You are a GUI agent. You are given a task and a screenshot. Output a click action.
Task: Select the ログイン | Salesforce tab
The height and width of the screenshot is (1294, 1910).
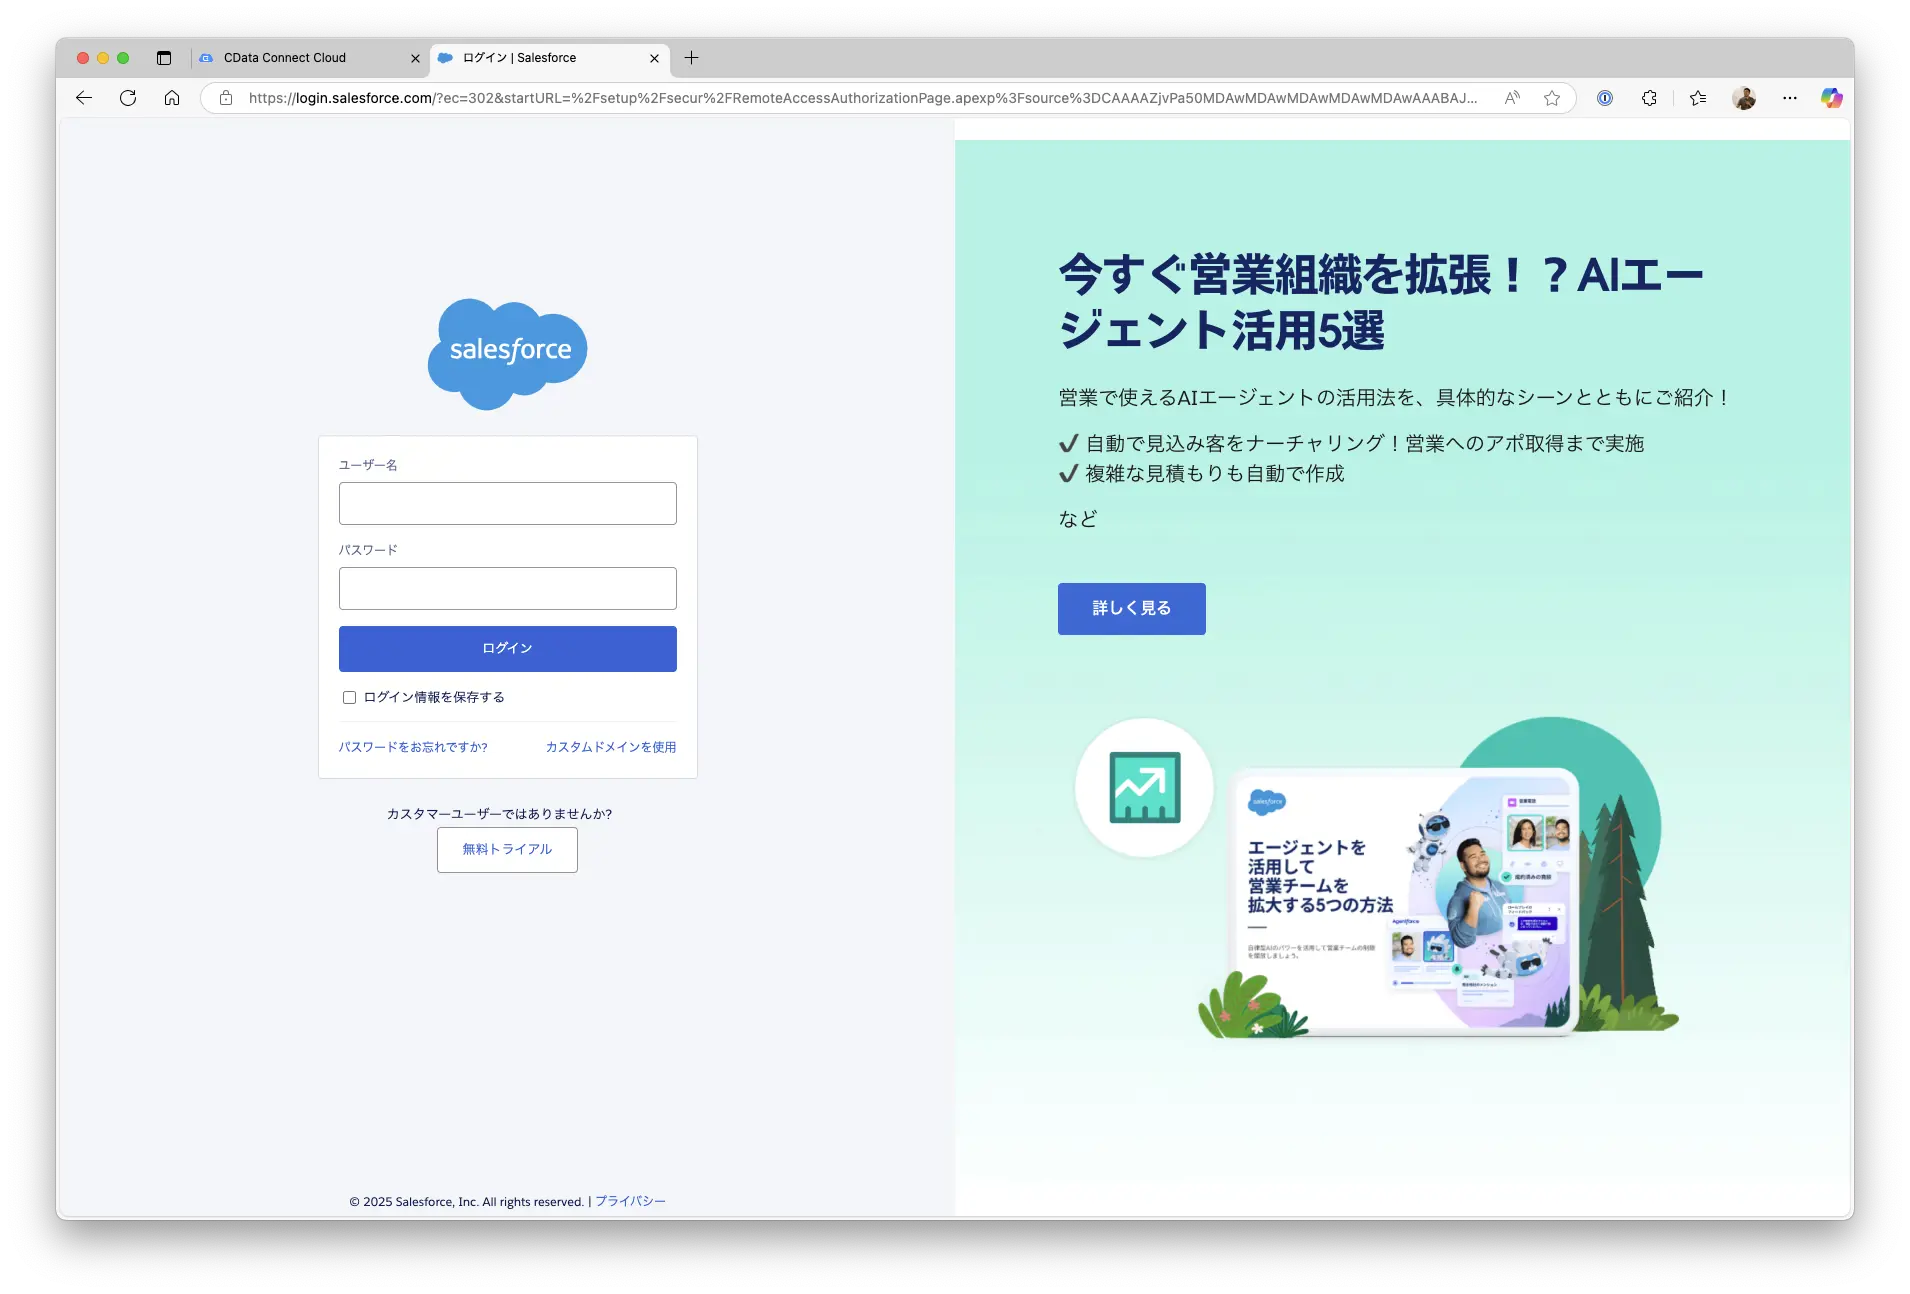550,58
